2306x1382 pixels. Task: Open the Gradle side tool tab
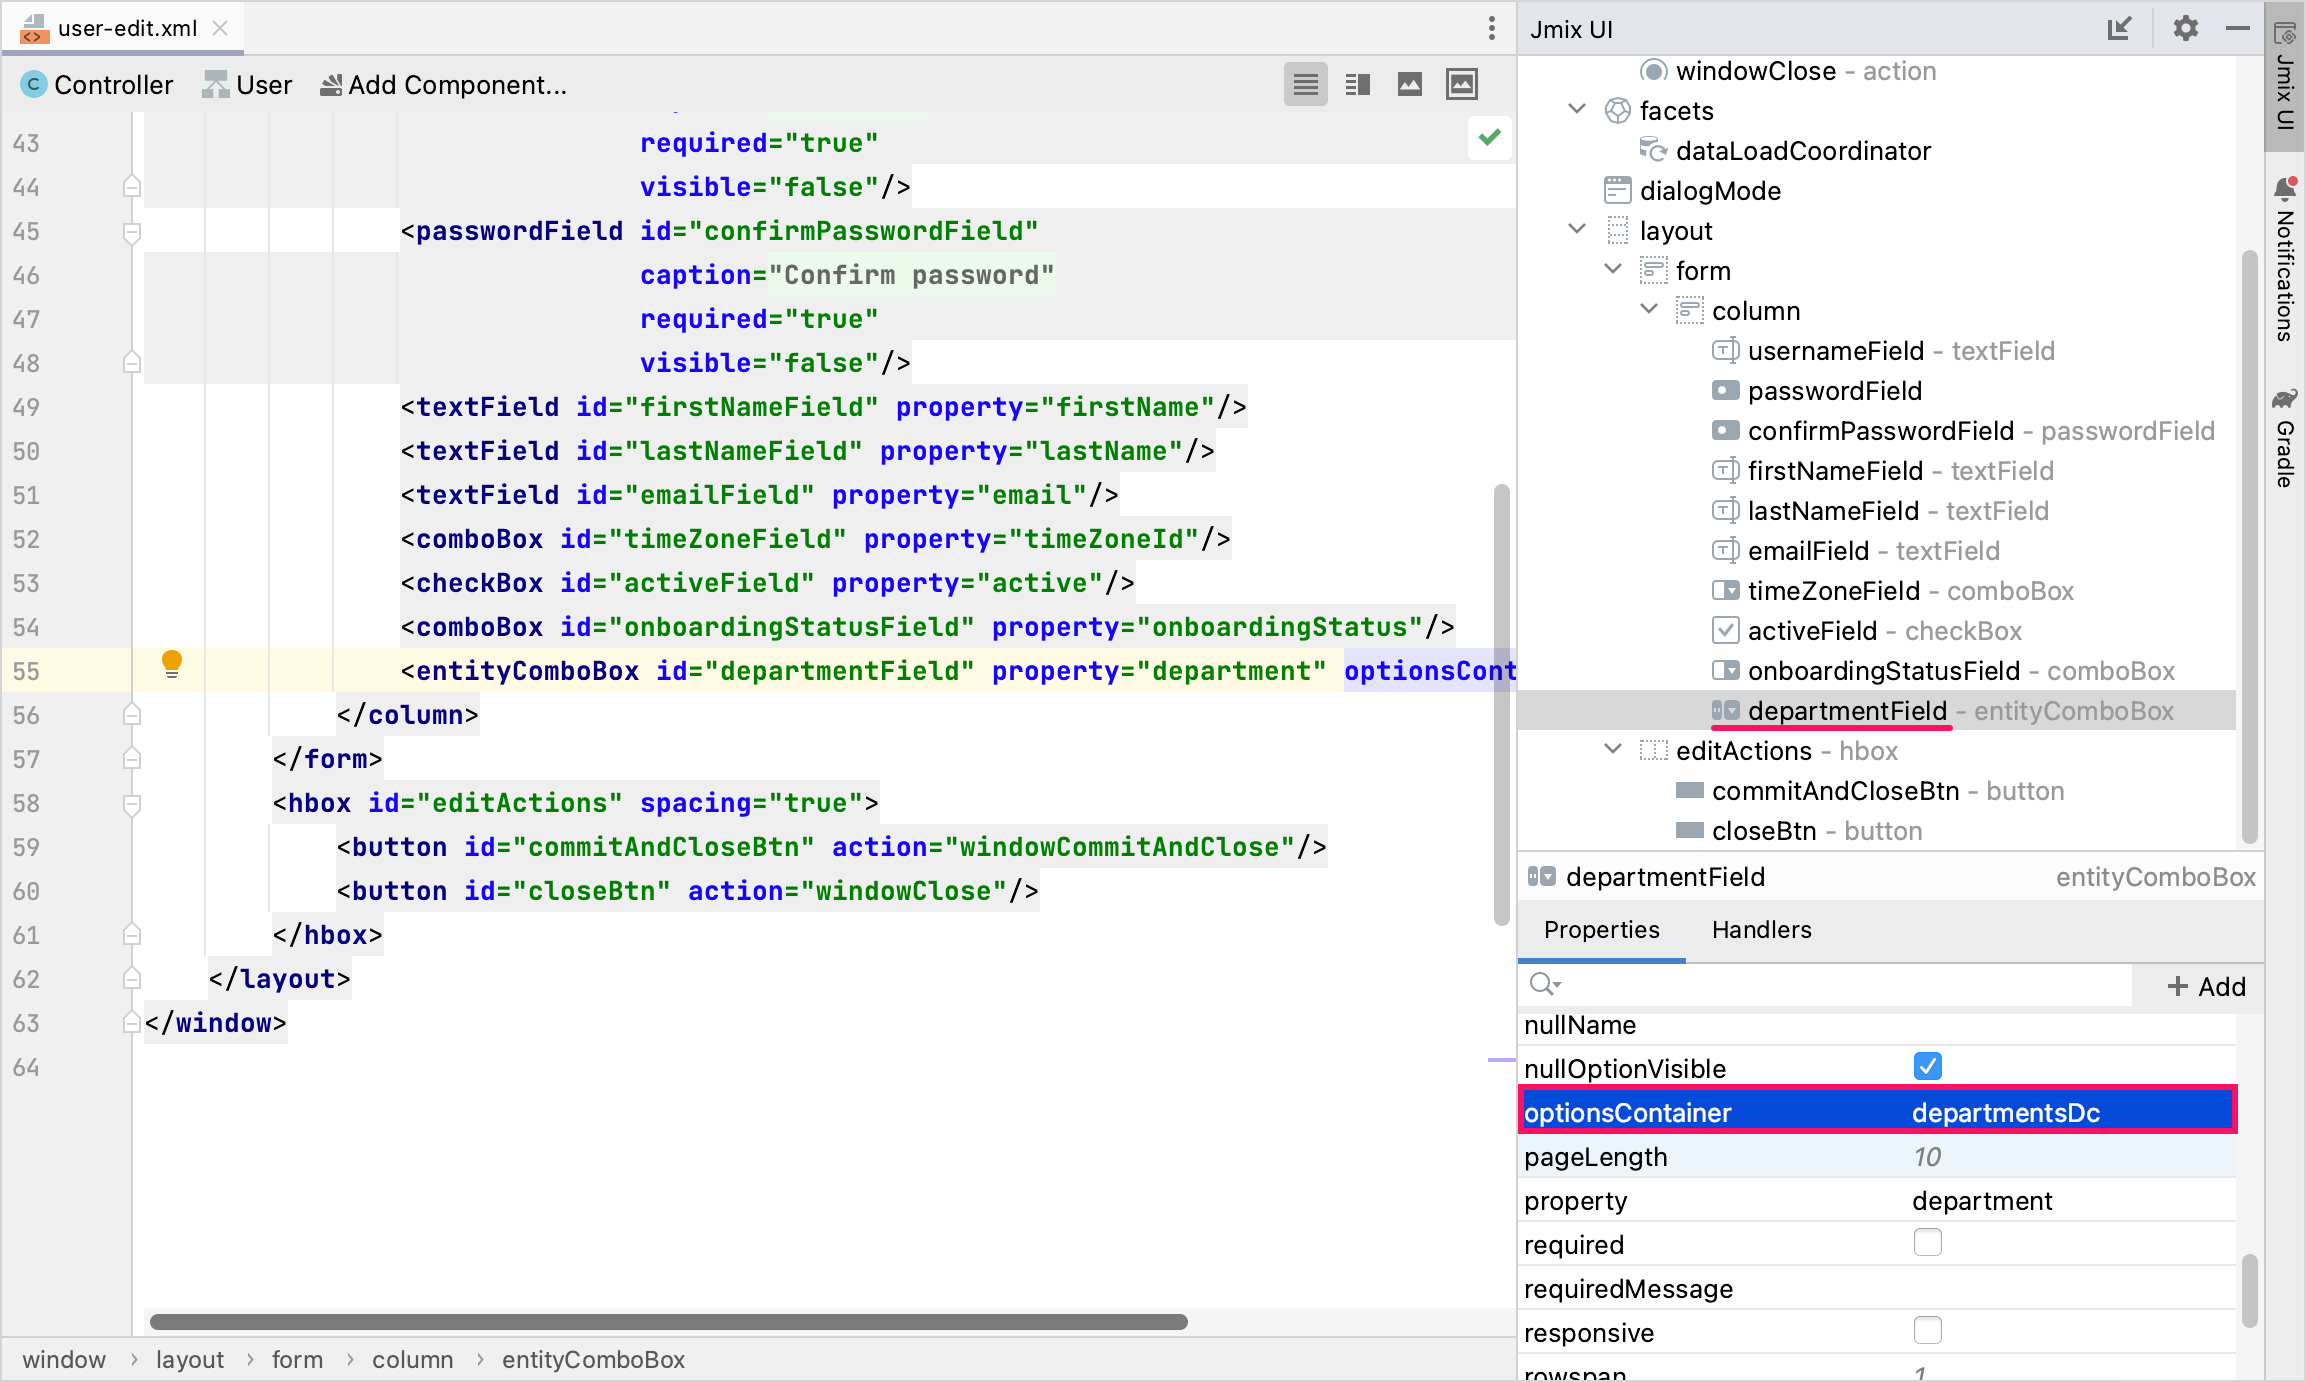(2285, 437)
